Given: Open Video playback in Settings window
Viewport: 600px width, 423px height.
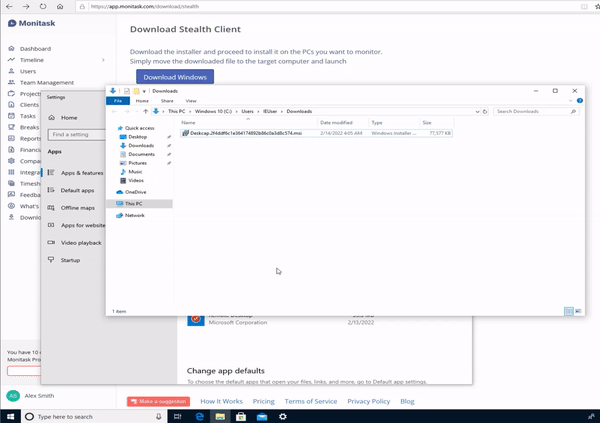Looking at the screenshot, I should pyautogui.click(x=81, y=243).
